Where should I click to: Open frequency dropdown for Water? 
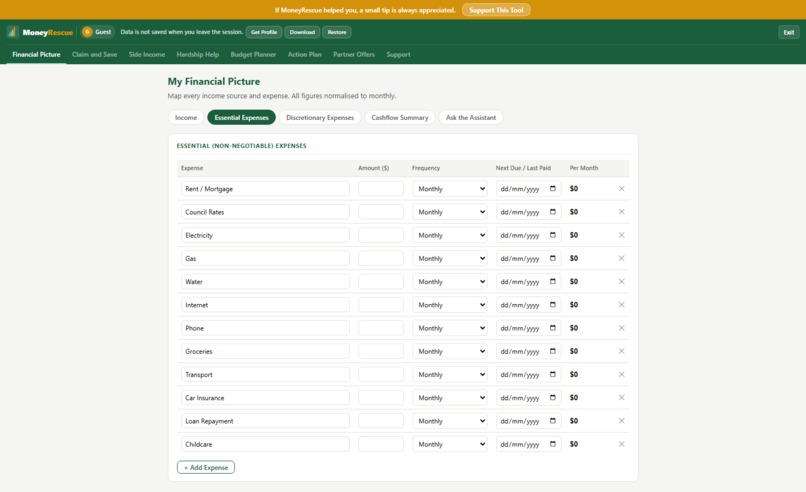[x=450, y=282]
